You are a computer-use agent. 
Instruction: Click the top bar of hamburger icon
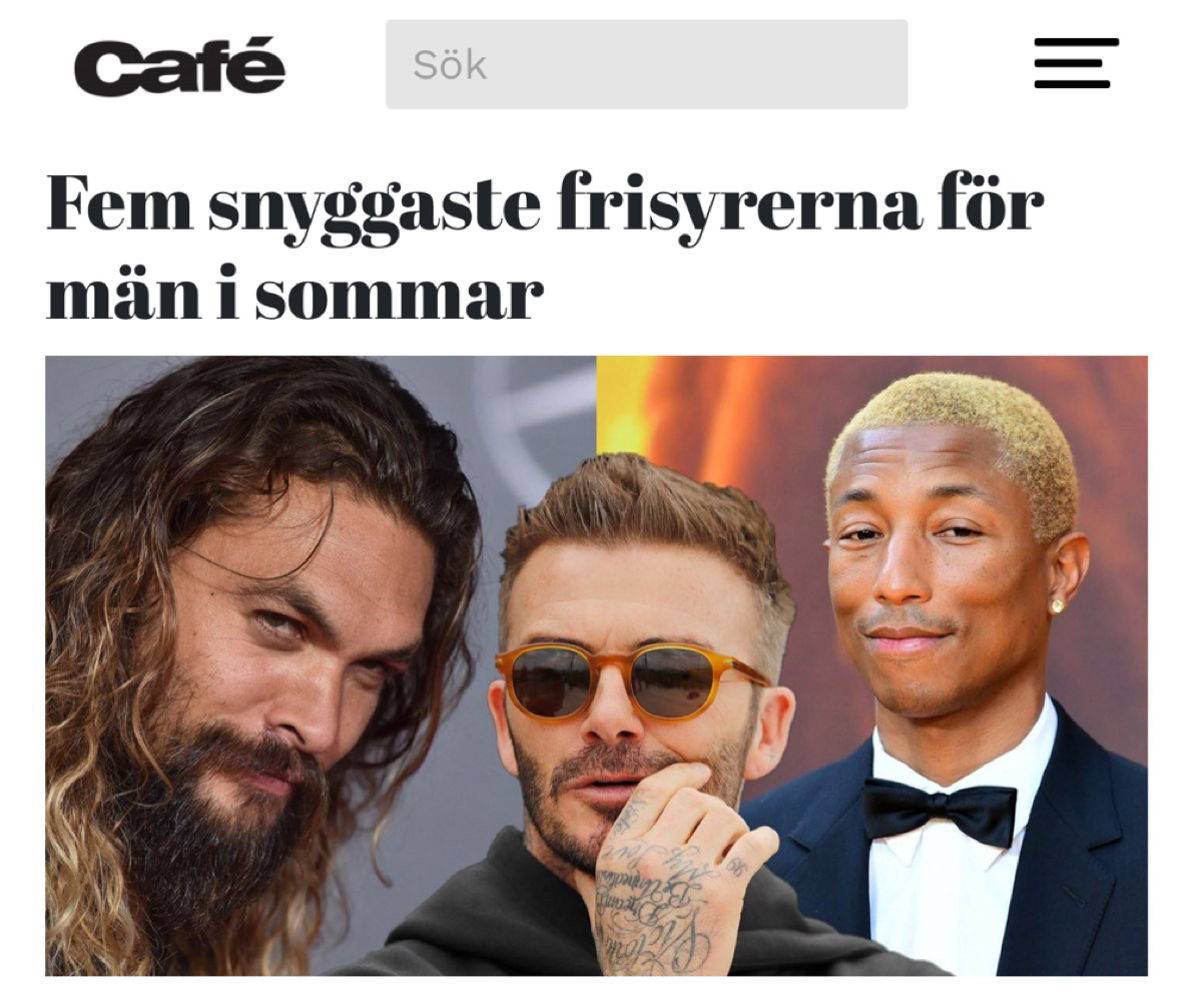pos(1076,42)
